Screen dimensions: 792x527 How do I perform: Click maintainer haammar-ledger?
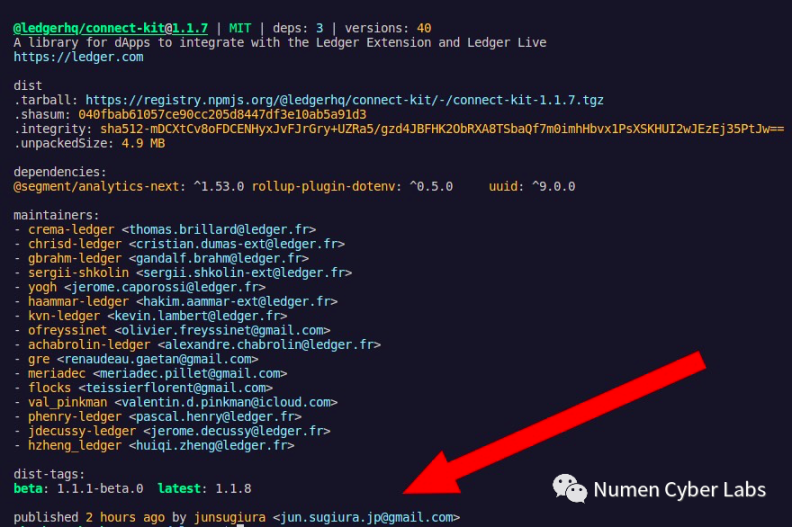(x=78, y=302)
